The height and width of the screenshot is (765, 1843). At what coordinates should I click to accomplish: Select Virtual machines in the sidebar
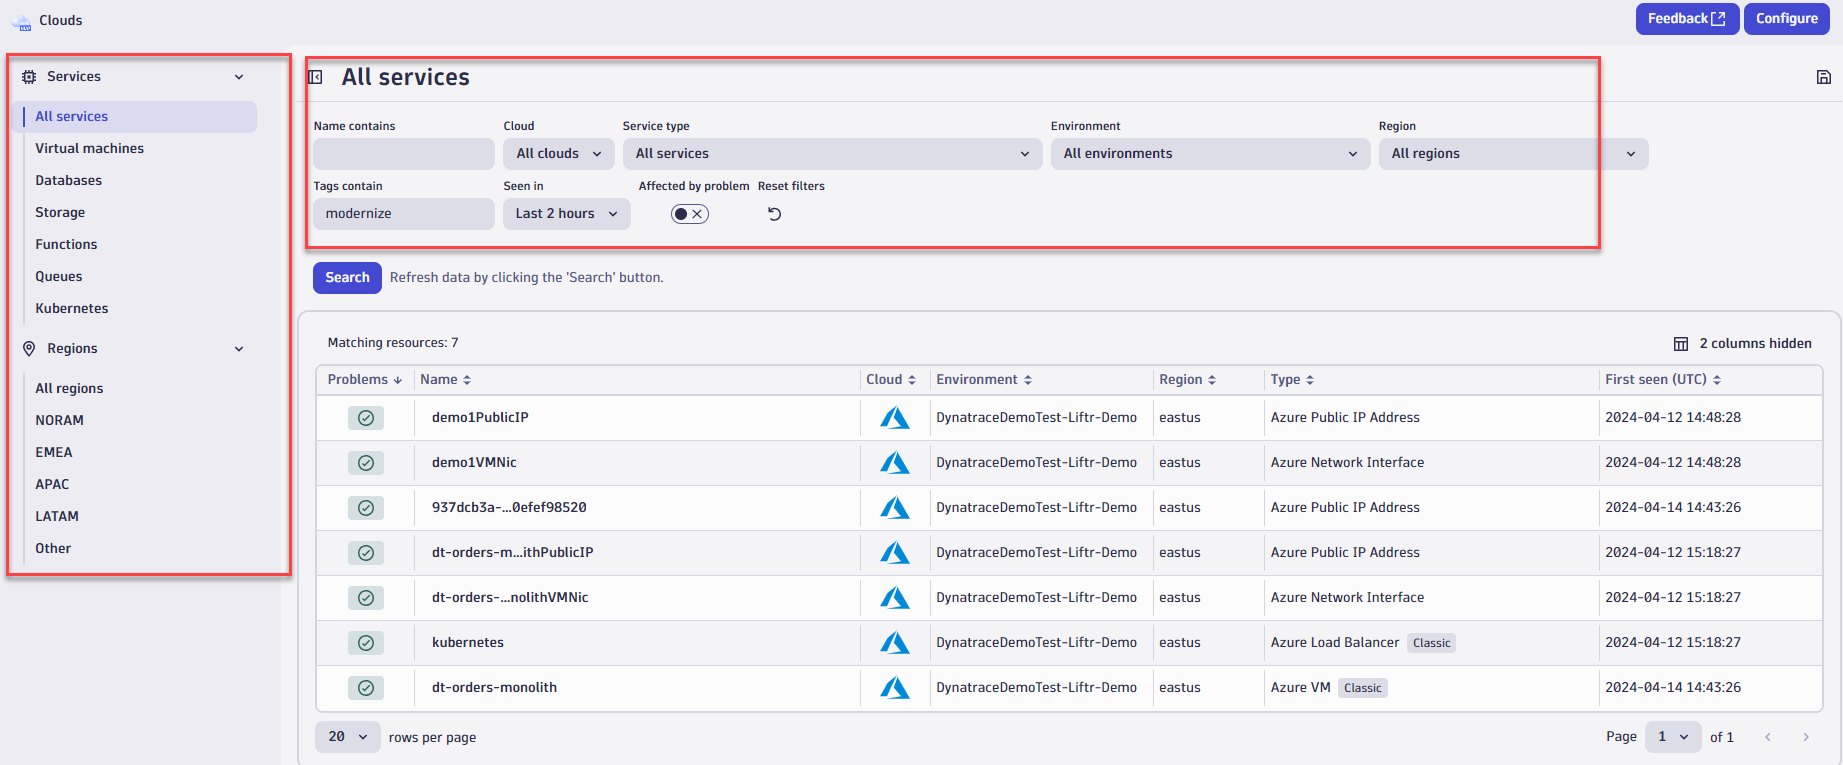point(89,148)
